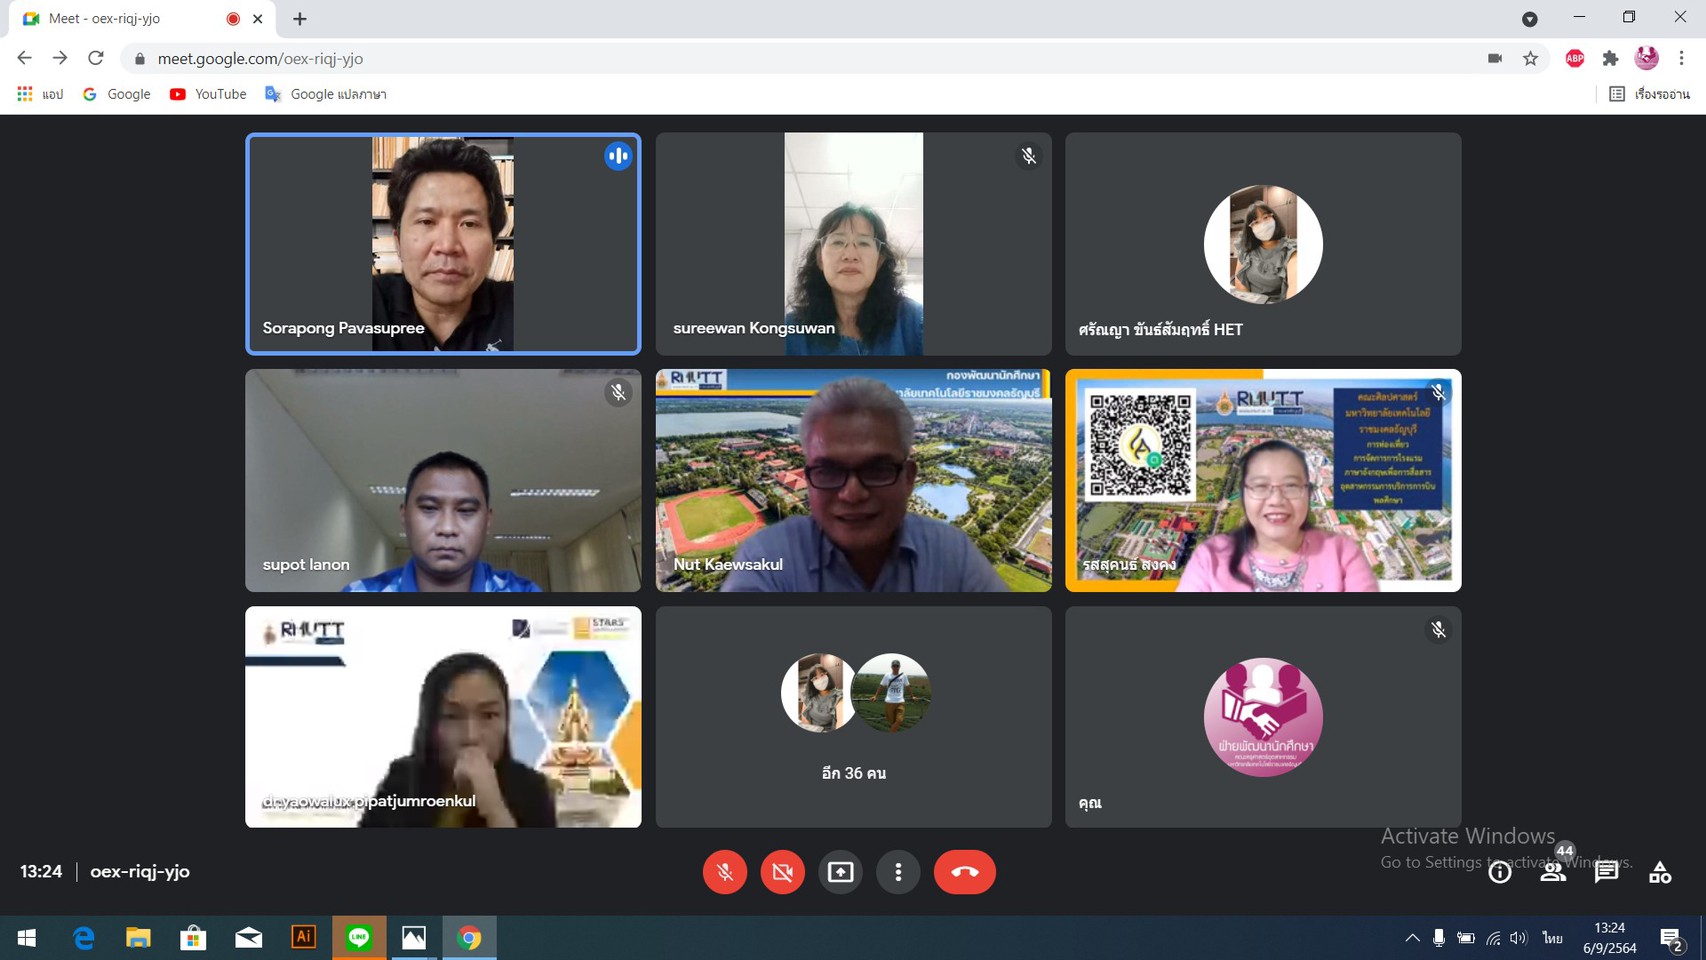This screenshot has width=1706, height=960.
Task: Open the Chrome three-dot menu
Action: [x=1682, y=58]
